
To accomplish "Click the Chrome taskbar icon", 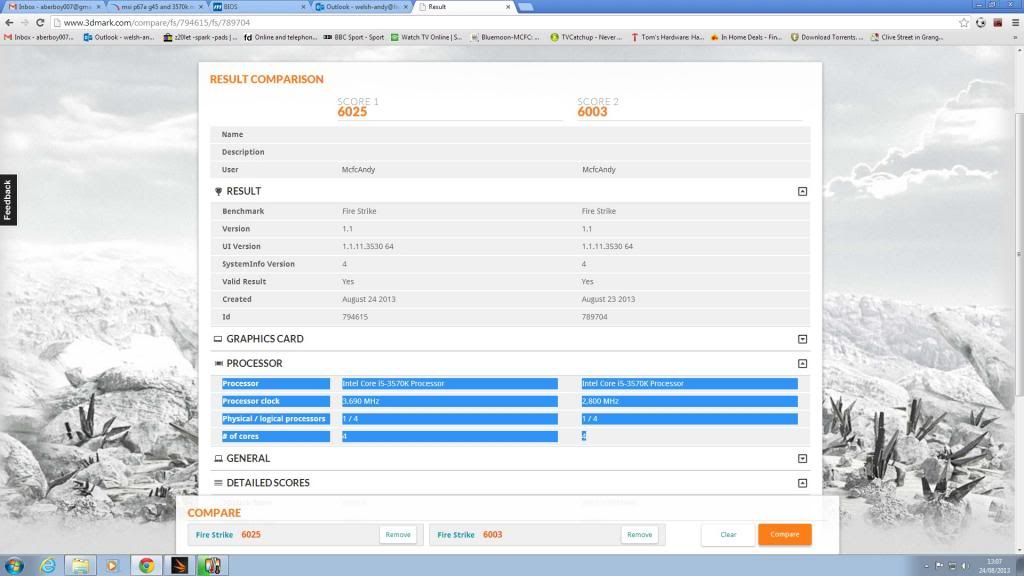I will 146,566.
